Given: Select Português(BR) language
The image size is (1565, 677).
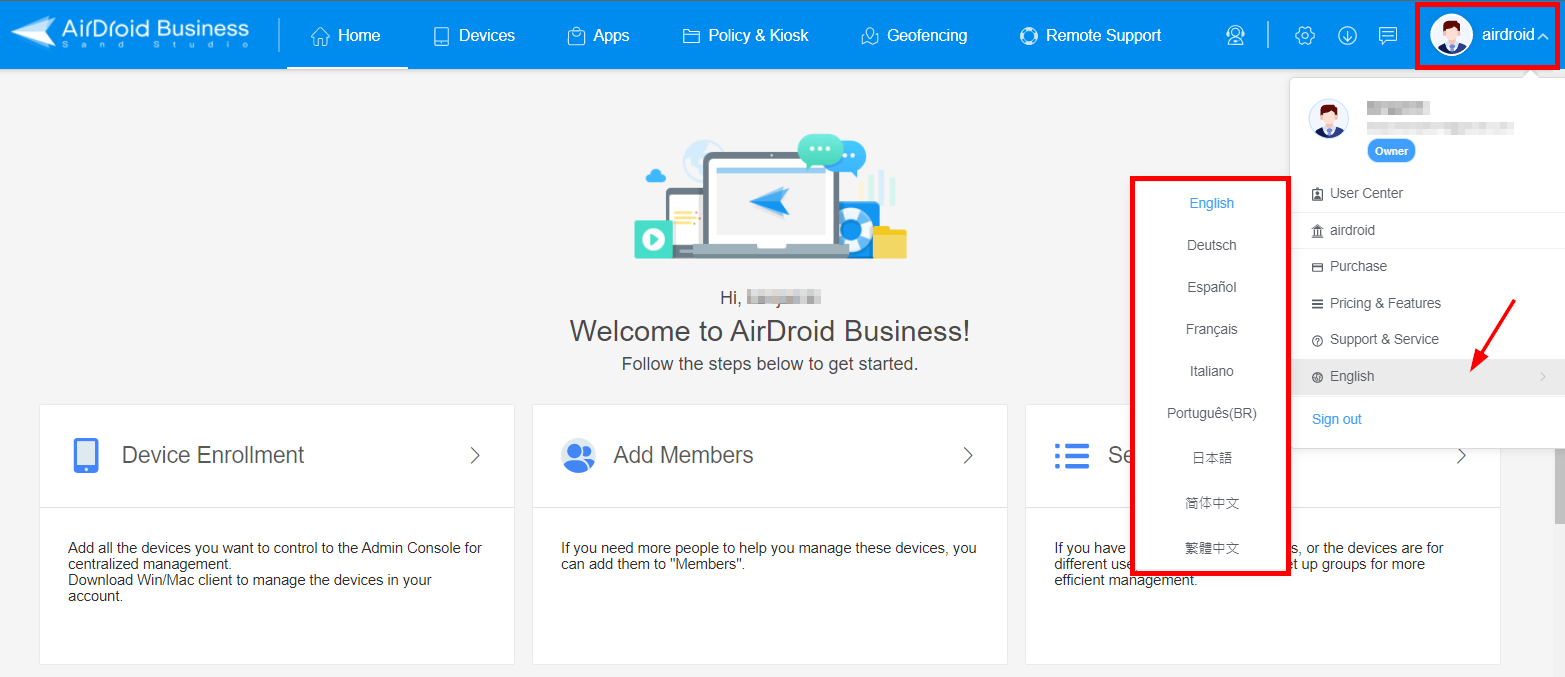Looking at the screenshot, I should (1211, 413).
